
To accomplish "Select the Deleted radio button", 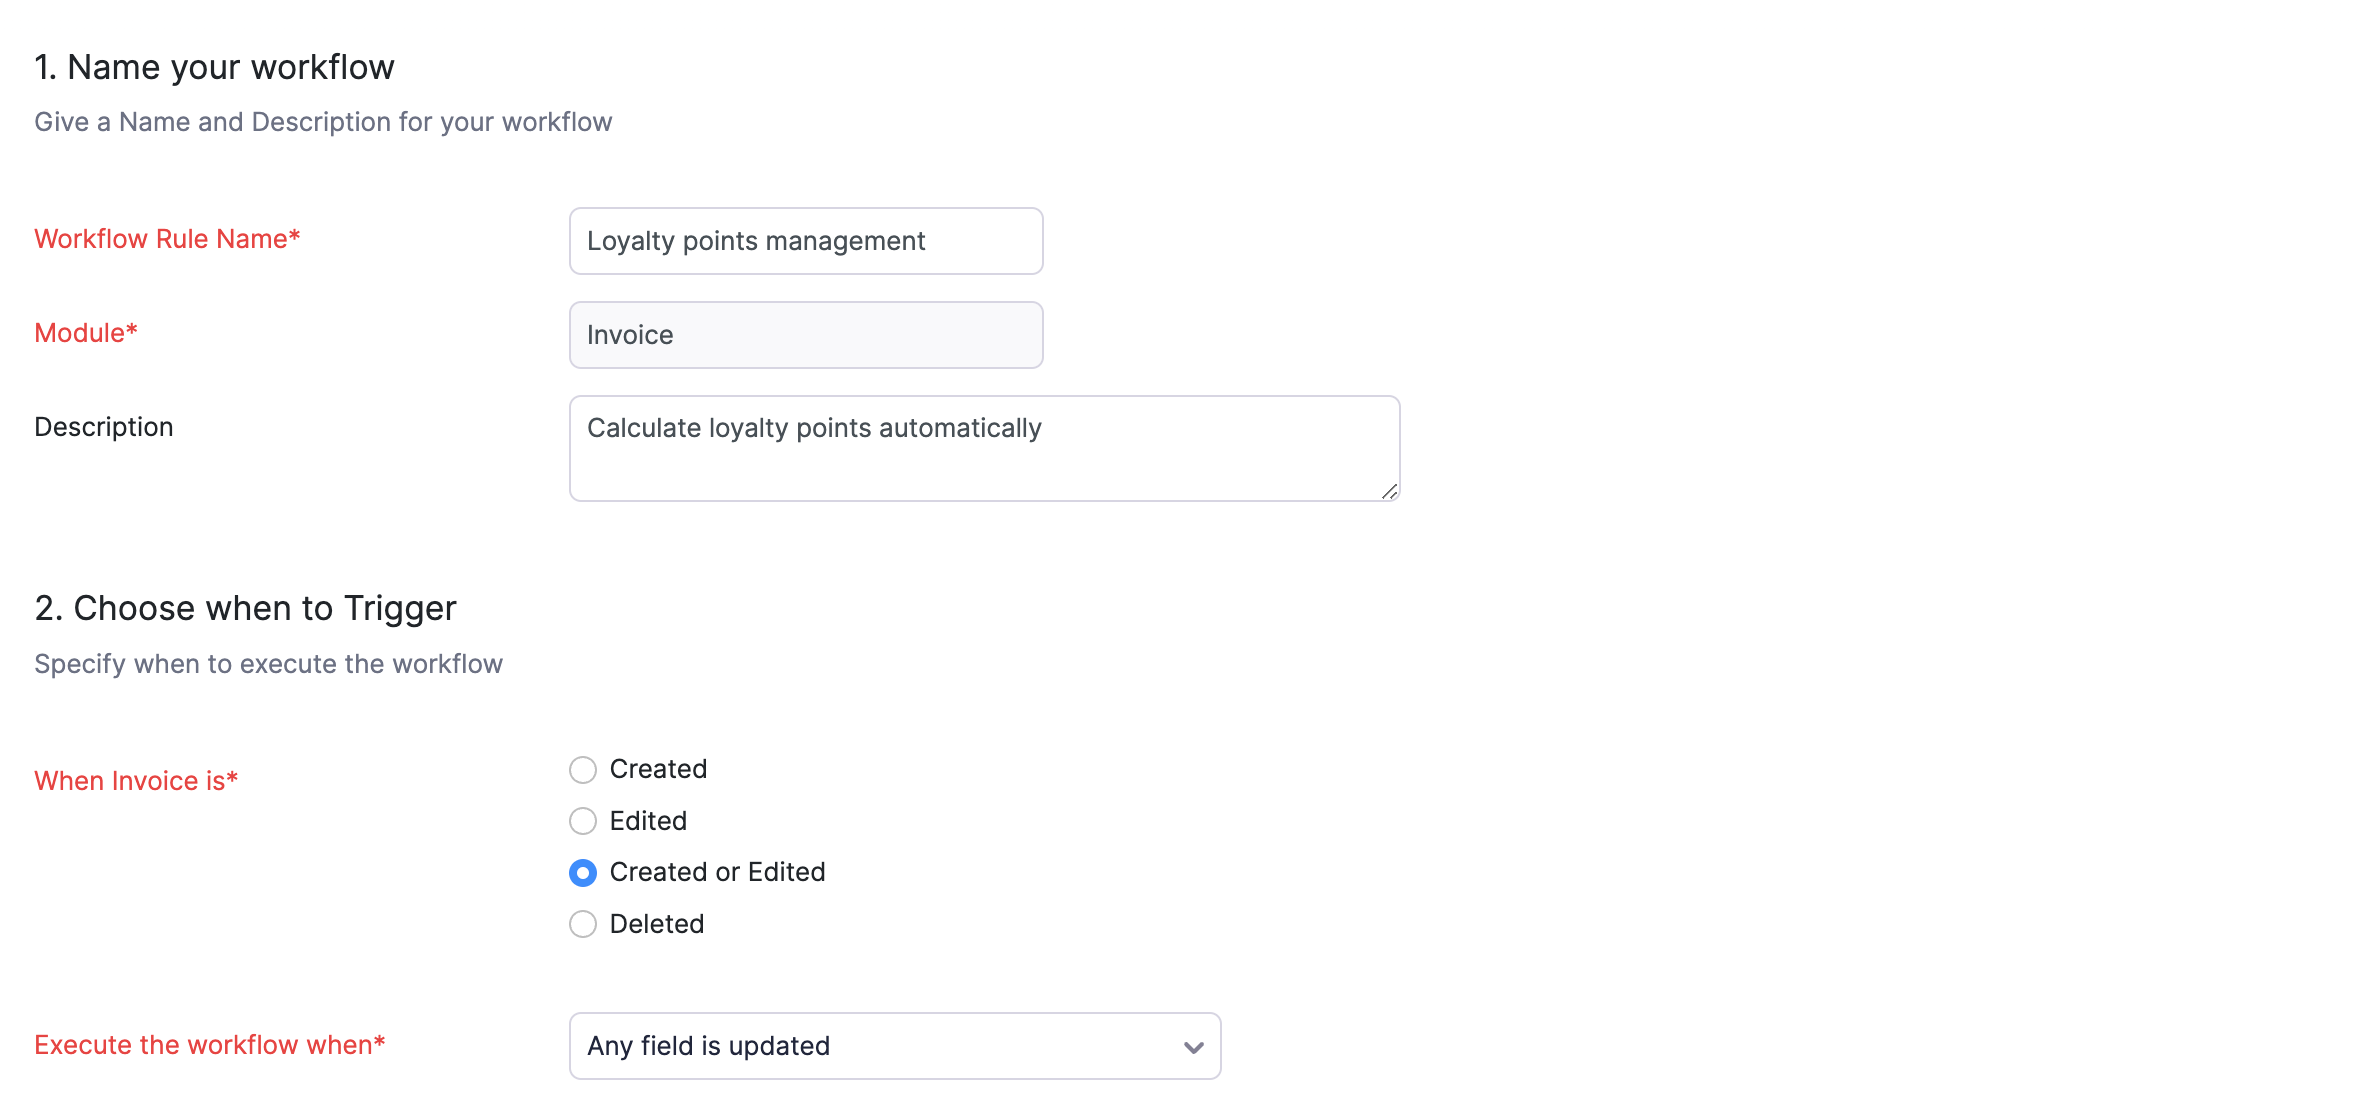I will (x=583, y=924).
